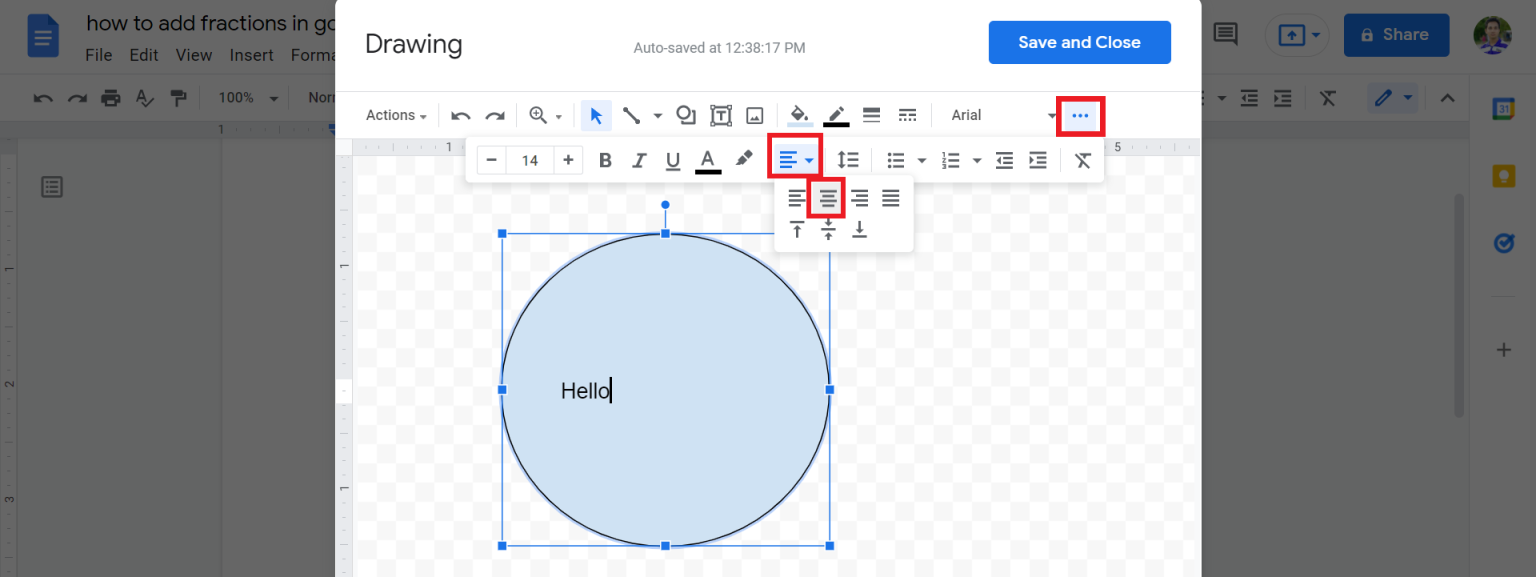Select Left align option

[x=796, y=198]
